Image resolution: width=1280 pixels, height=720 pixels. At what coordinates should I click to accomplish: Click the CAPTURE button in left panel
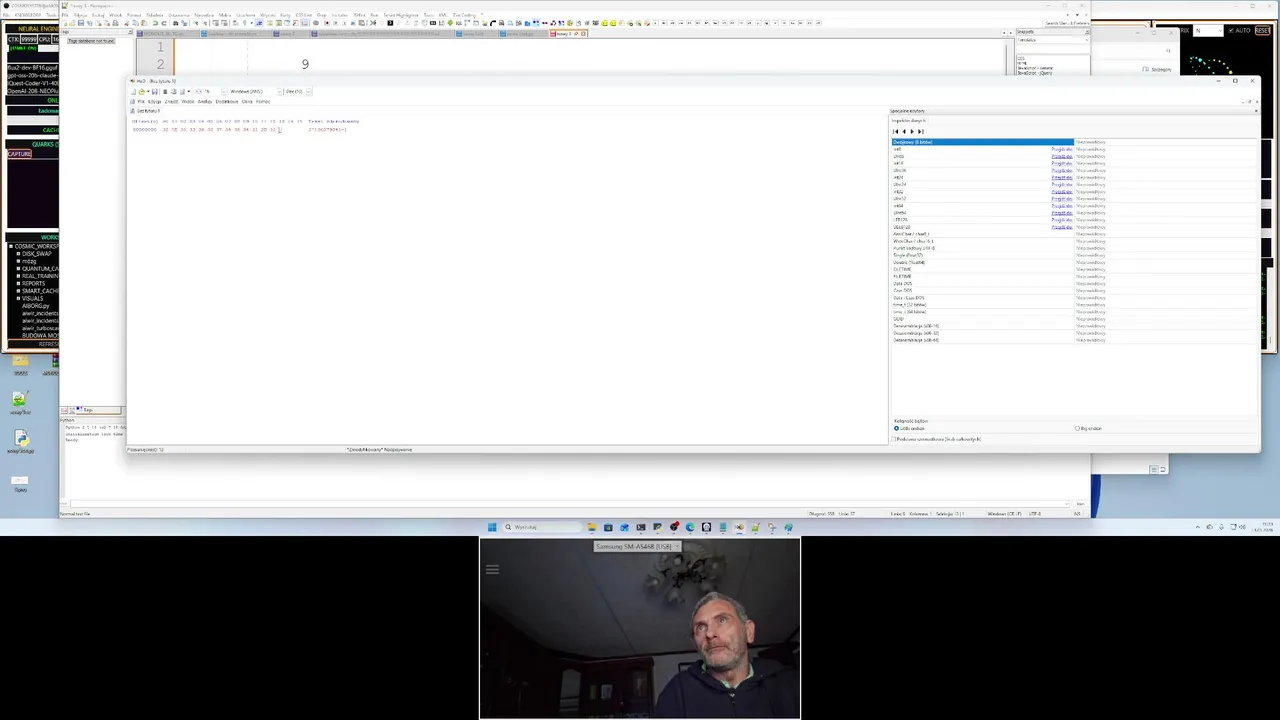20,153
